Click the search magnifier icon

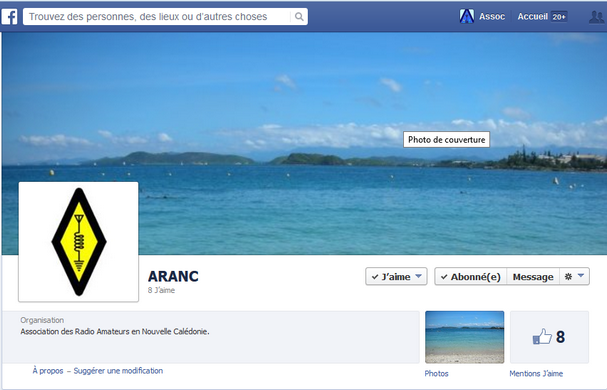299,17
